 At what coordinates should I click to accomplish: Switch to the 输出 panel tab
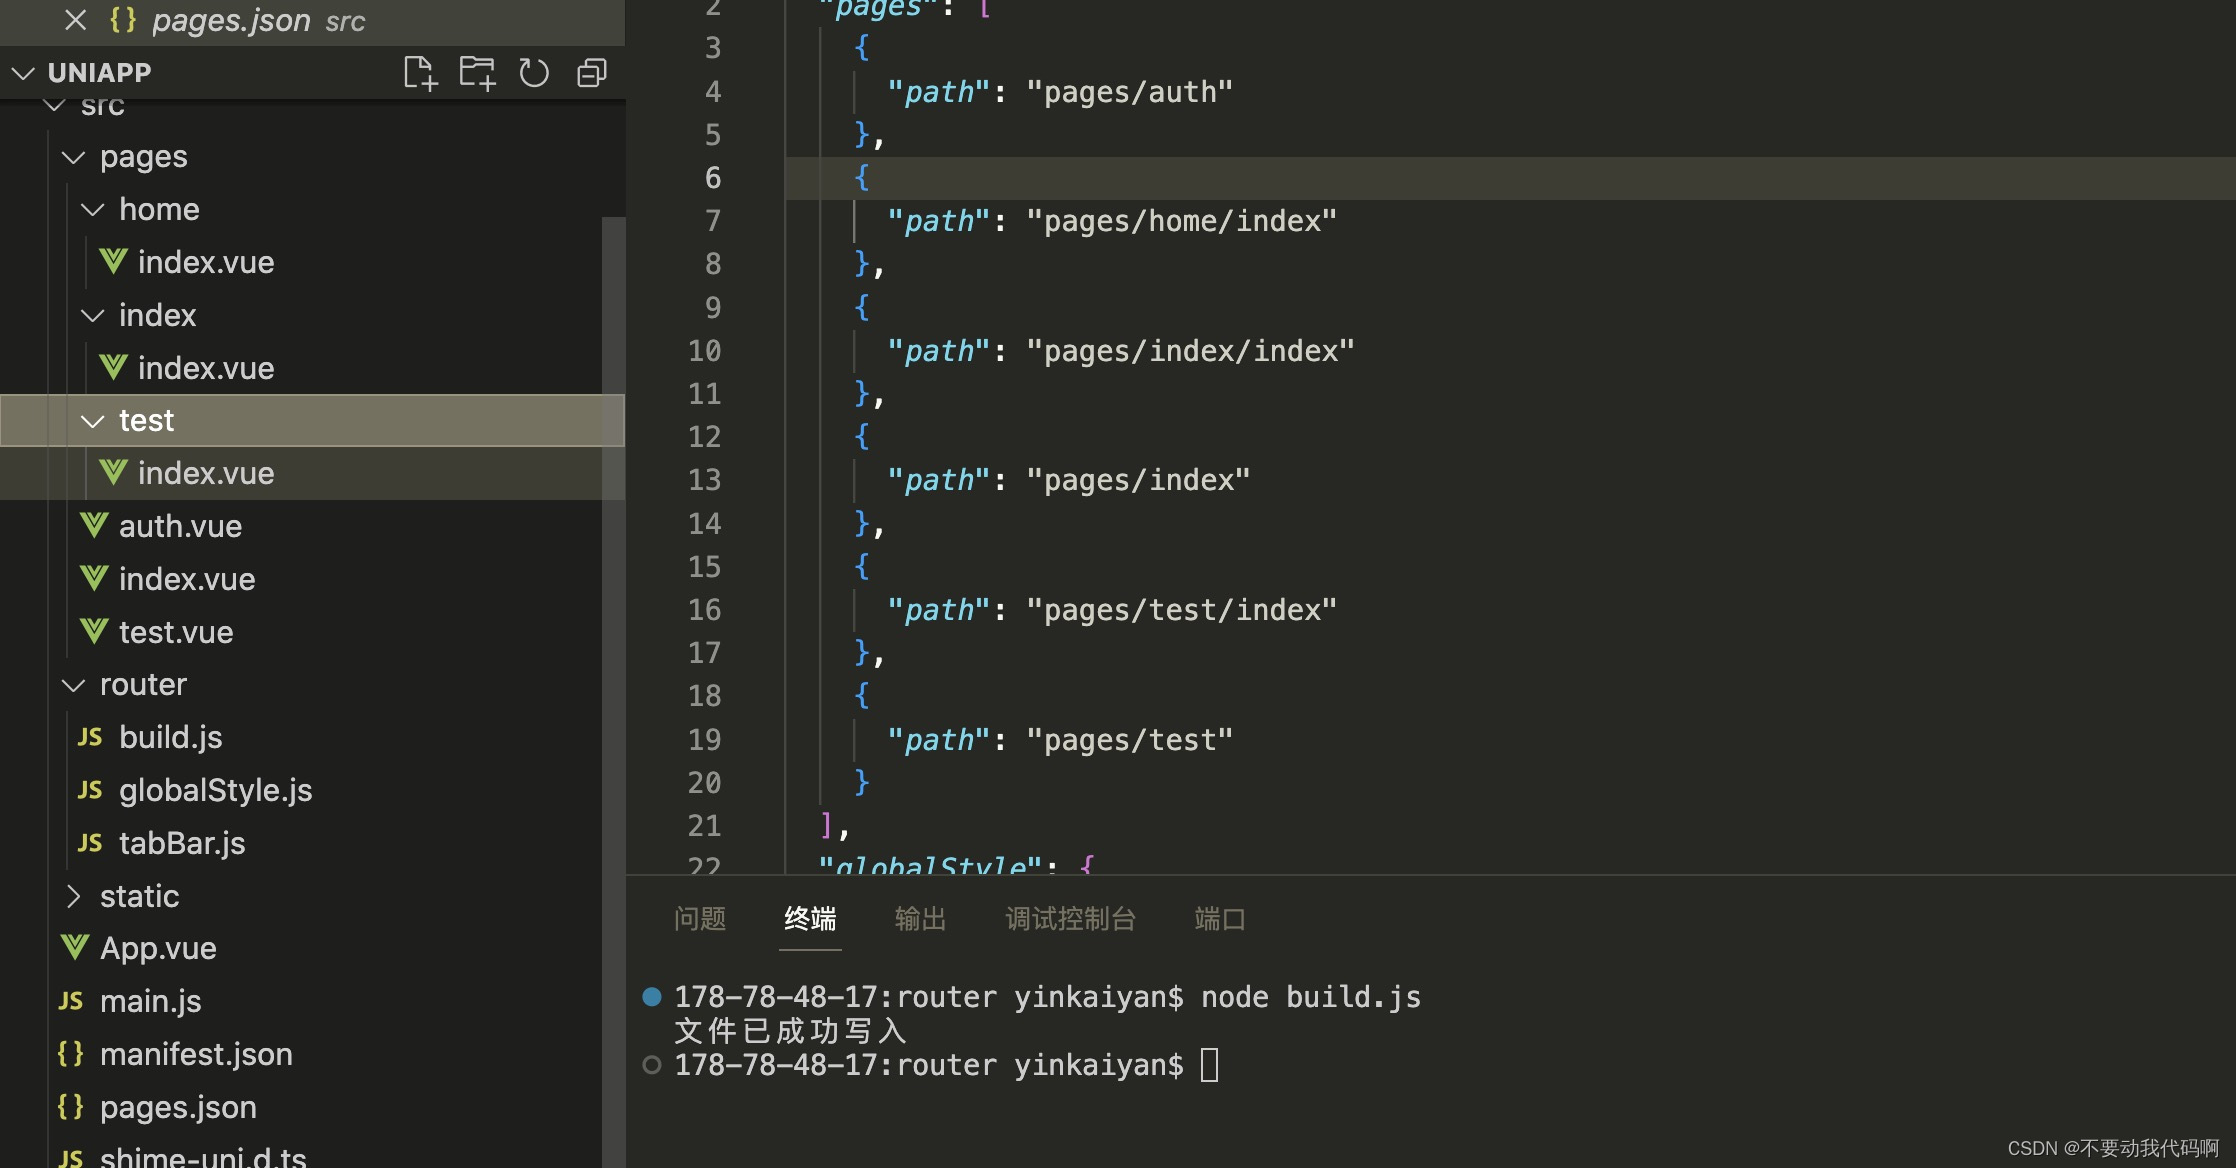[x=919, y=919]
